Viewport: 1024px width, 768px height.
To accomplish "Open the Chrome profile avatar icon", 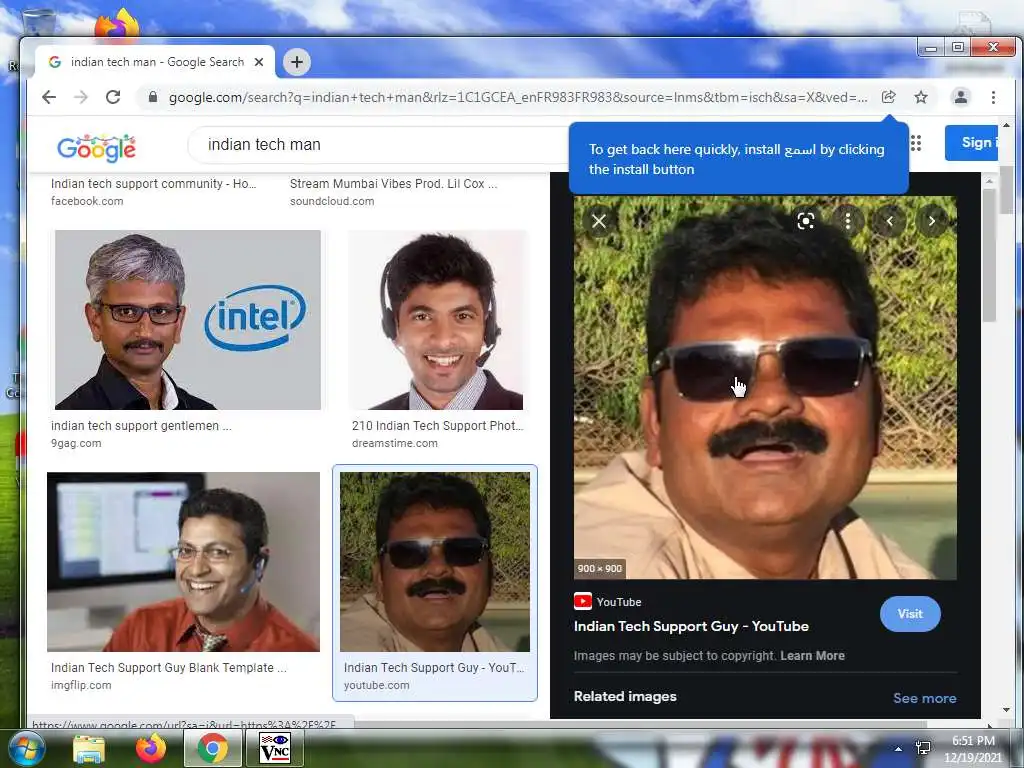I will coord(961,97).
